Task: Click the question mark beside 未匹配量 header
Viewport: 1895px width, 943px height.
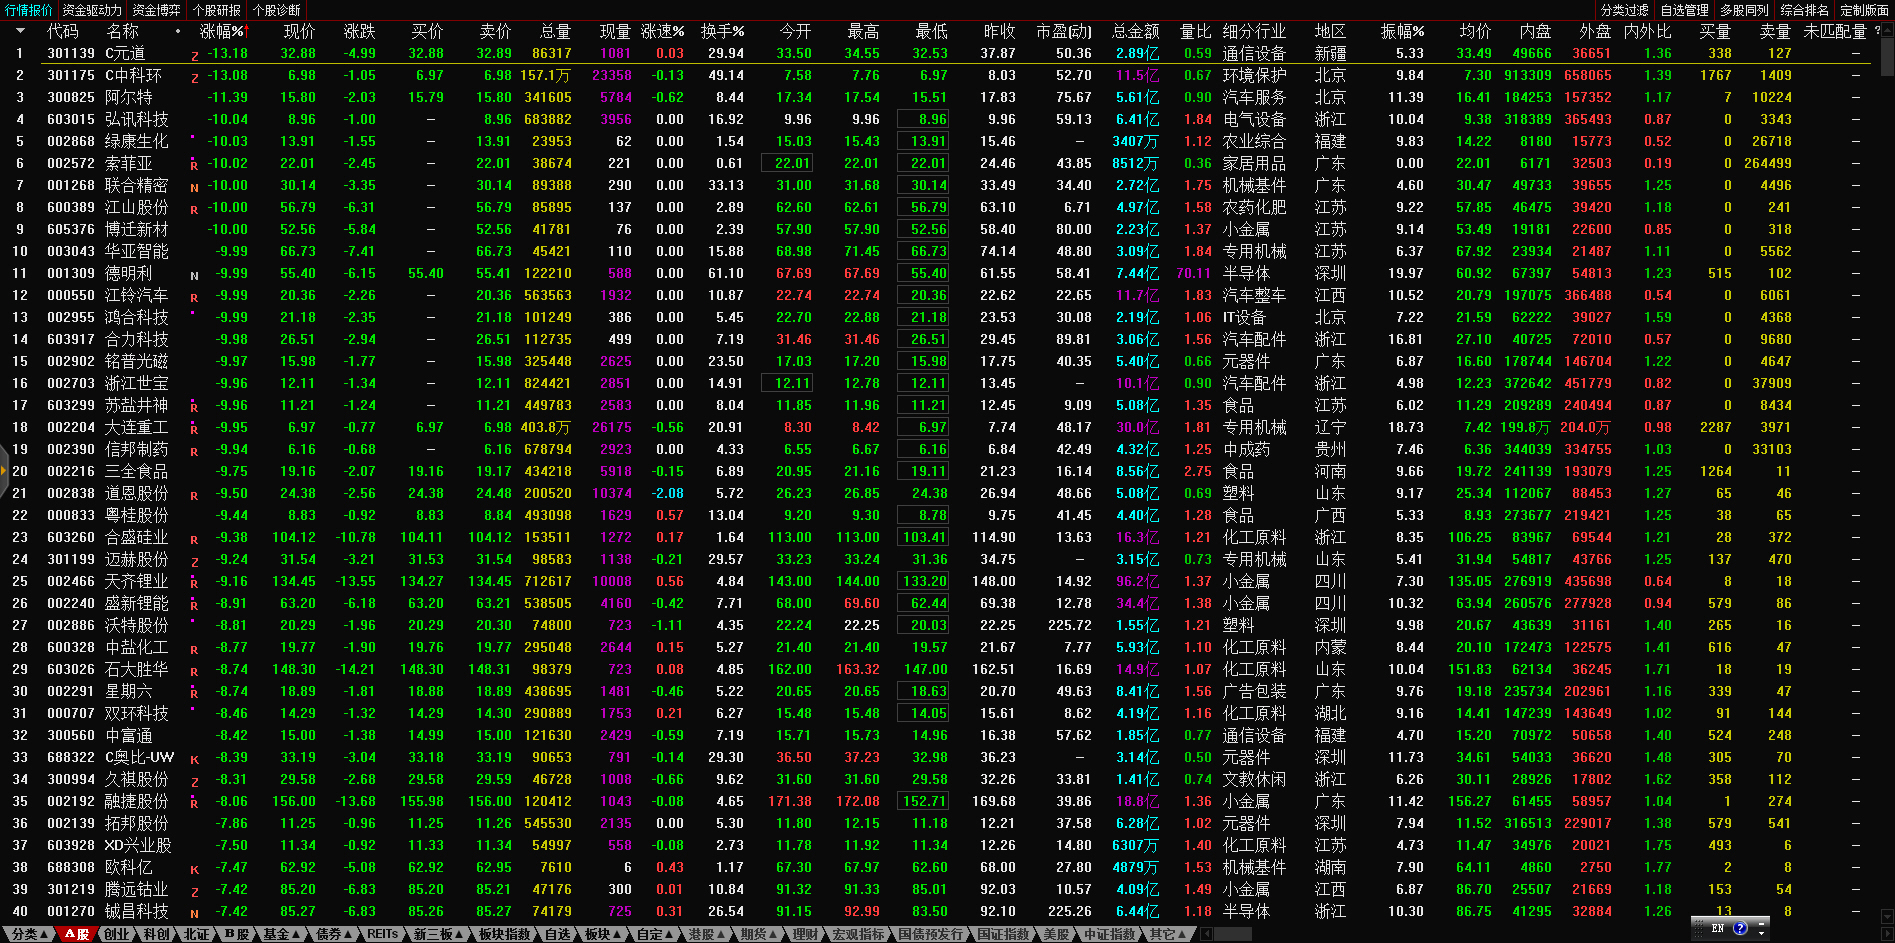Action: pyautogui.click(x=1878, y=31)
